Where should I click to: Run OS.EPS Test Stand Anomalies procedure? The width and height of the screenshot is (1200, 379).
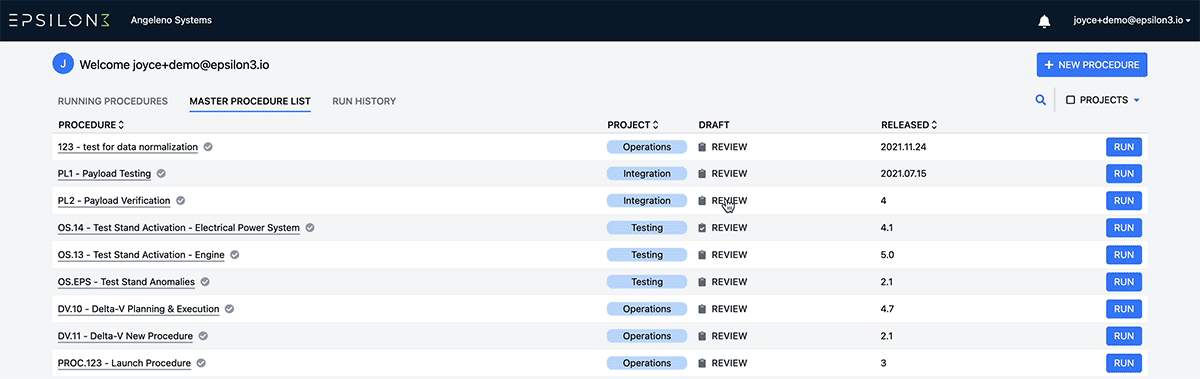pyautogui.click(x=1123, y=282)
